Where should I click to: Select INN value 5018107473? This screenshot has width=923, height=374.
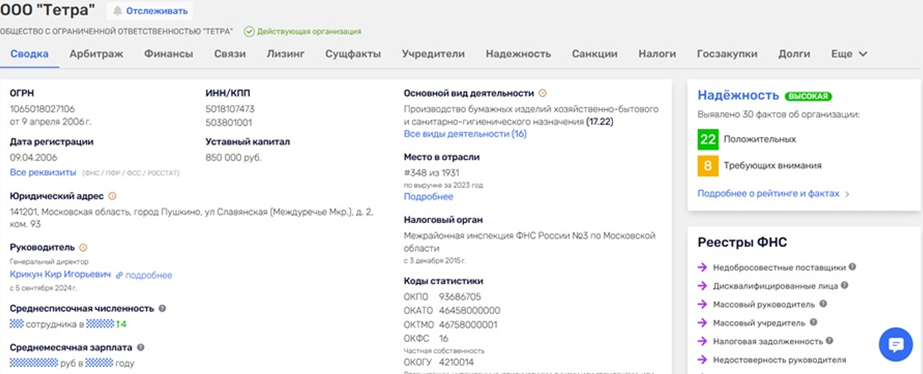click(x=230, y=109)
